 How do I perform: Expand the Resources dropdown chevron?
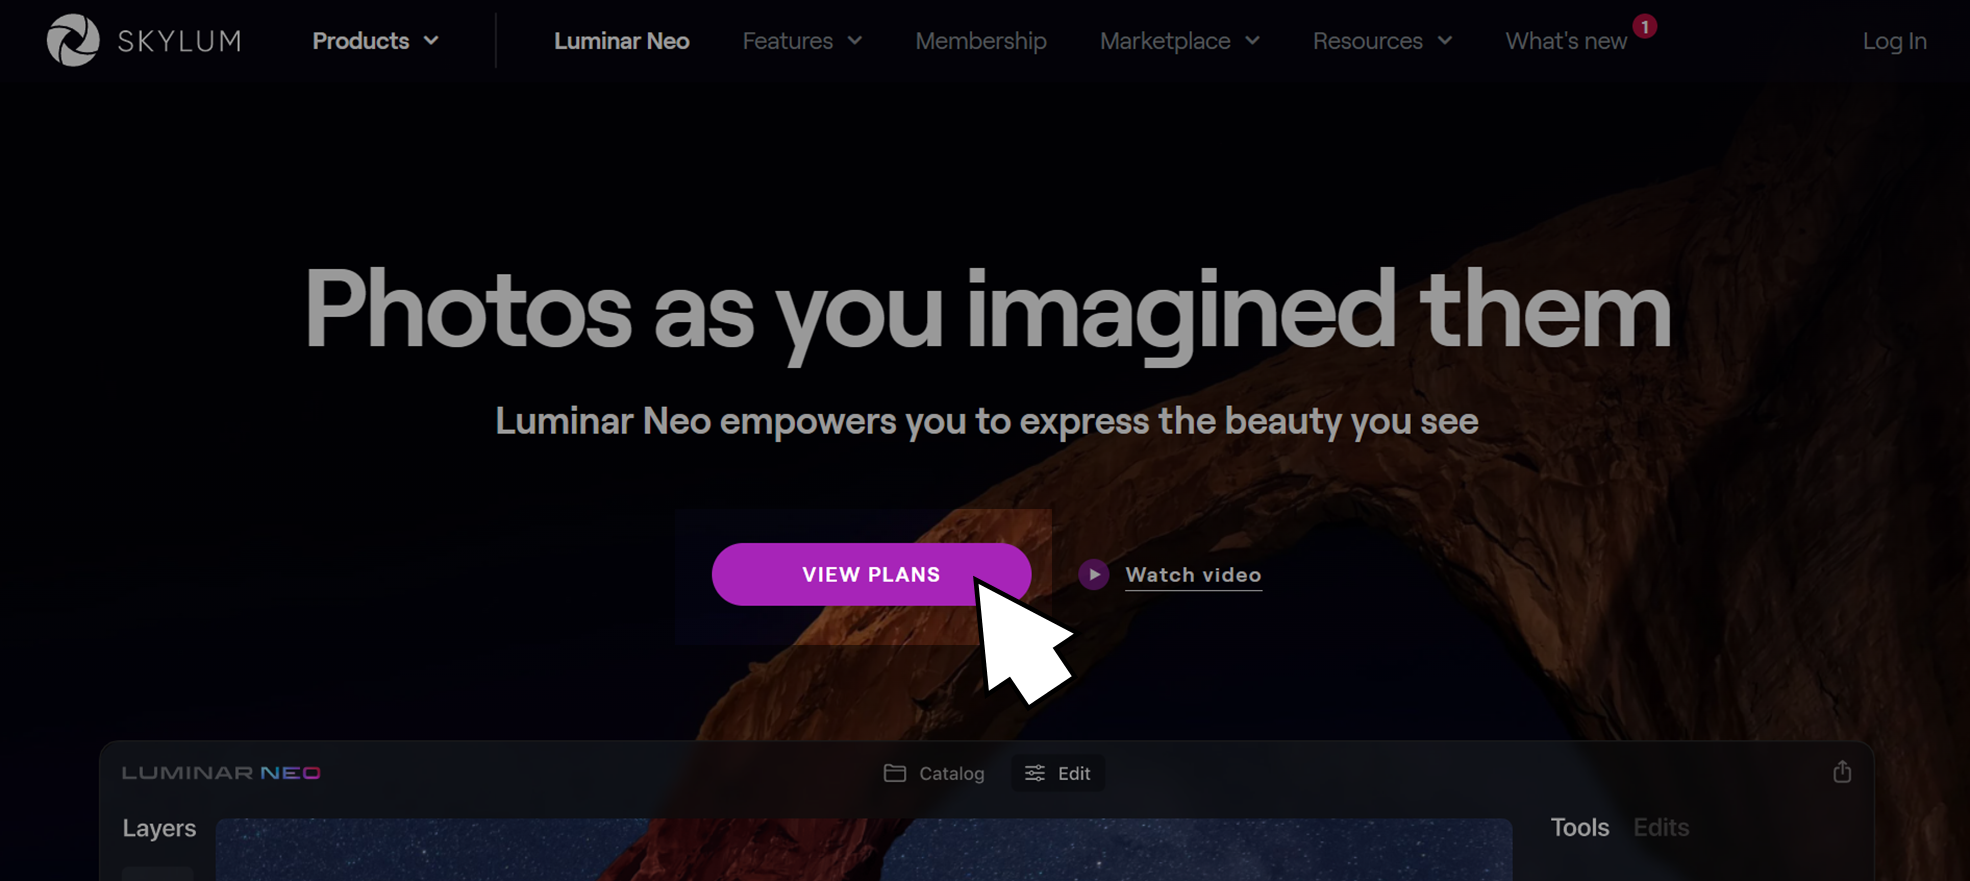coord(1445,41)
